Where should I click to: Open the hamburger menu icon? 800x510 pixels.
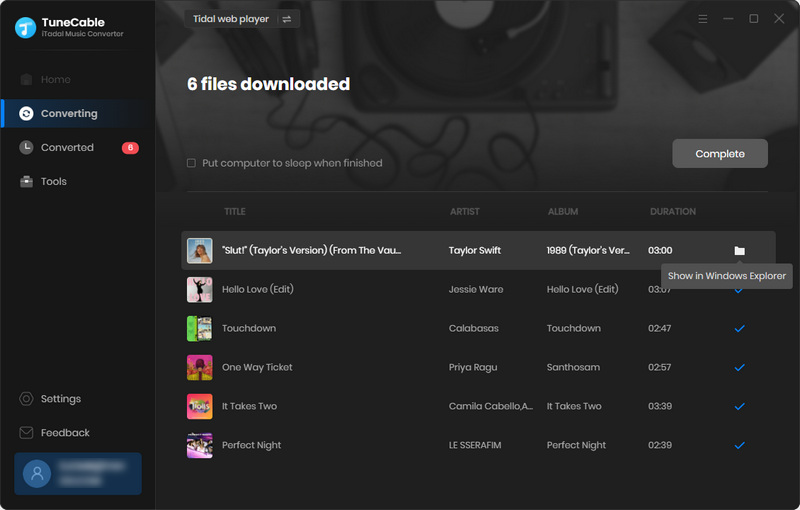(703, 19)
